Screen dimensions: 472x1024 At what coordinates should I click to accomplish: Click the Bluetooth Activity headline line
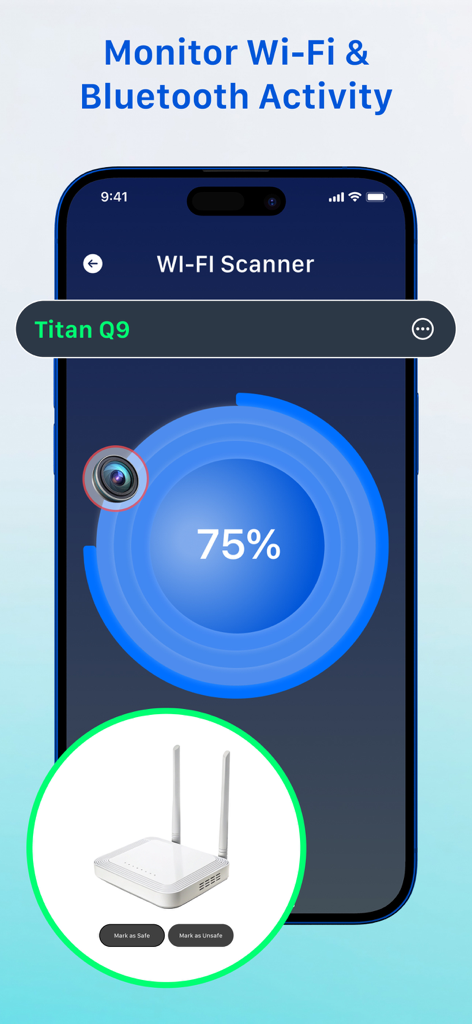coord(236,96)
